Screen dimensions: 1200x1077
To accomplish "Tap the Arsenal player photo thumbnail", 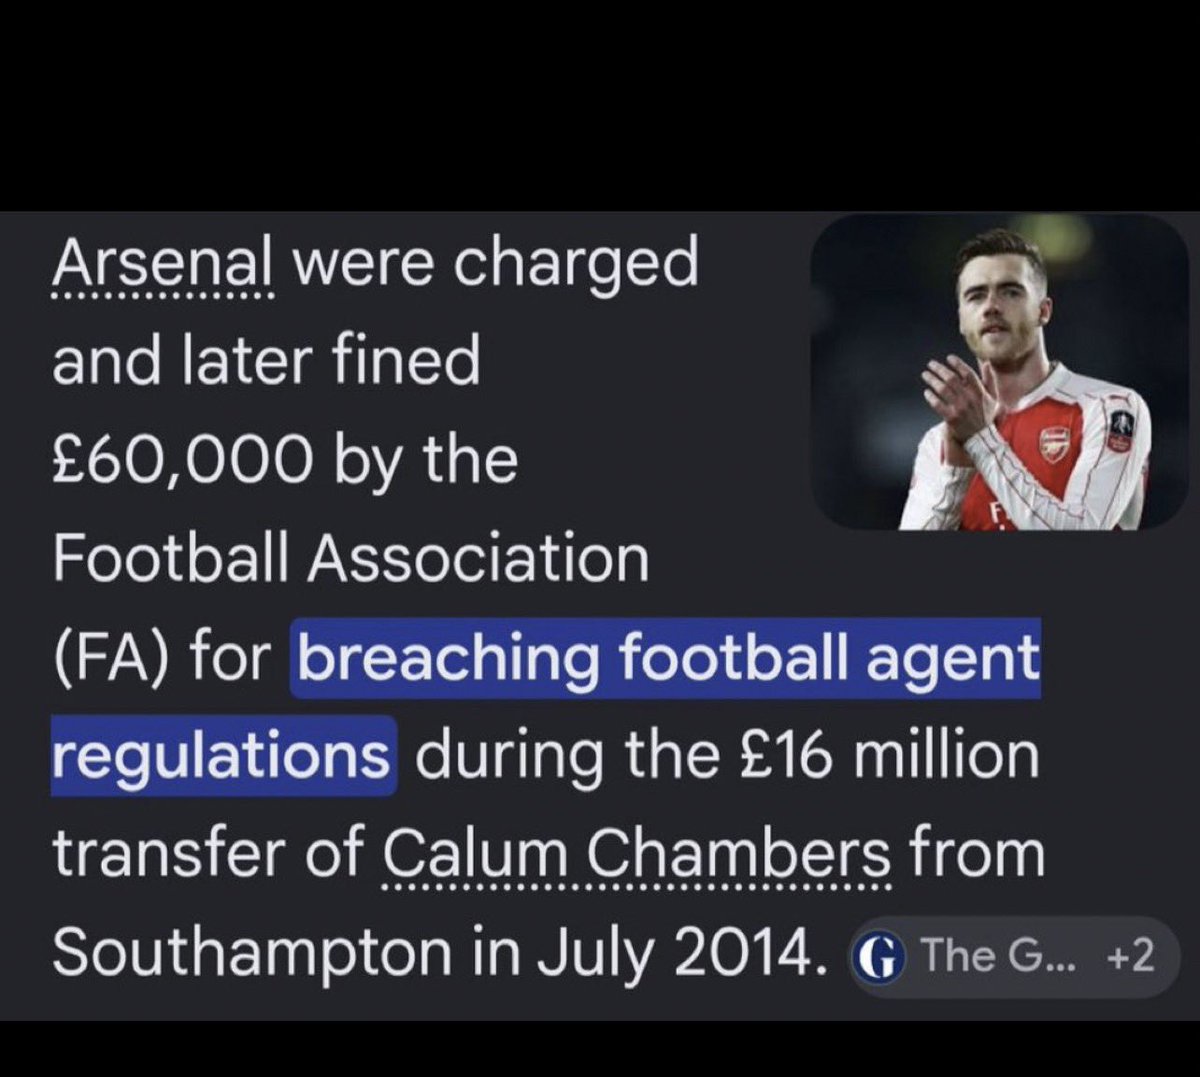I will click(x=999, y=372).
